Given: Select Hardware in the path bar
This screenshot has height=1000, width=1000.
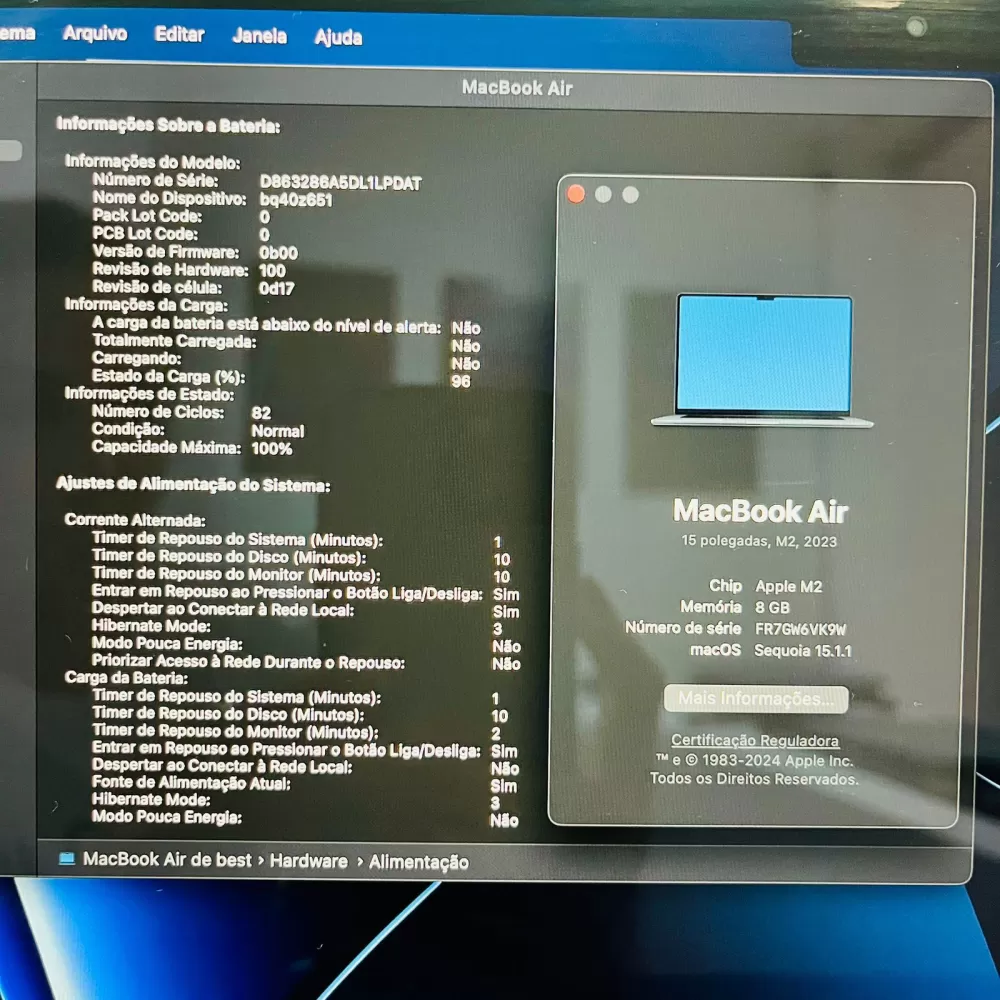Looking at the screenshot, I should [309, 861].
